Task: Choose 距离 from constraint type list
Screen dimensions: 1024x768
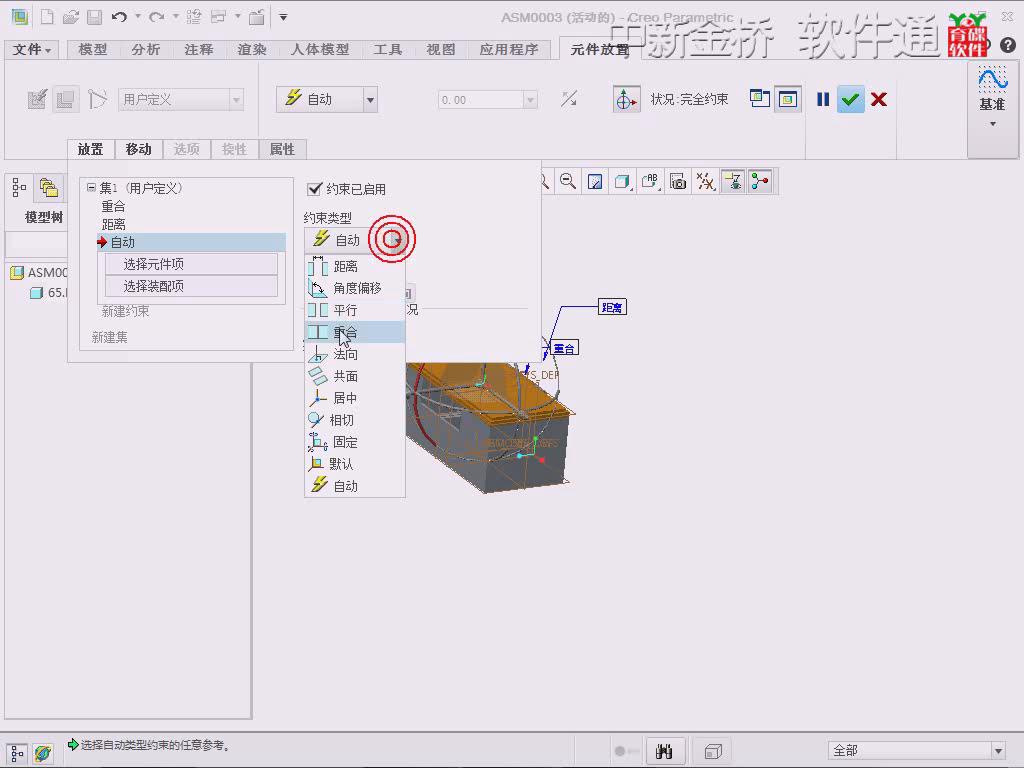Action: (x=355, y=266)
